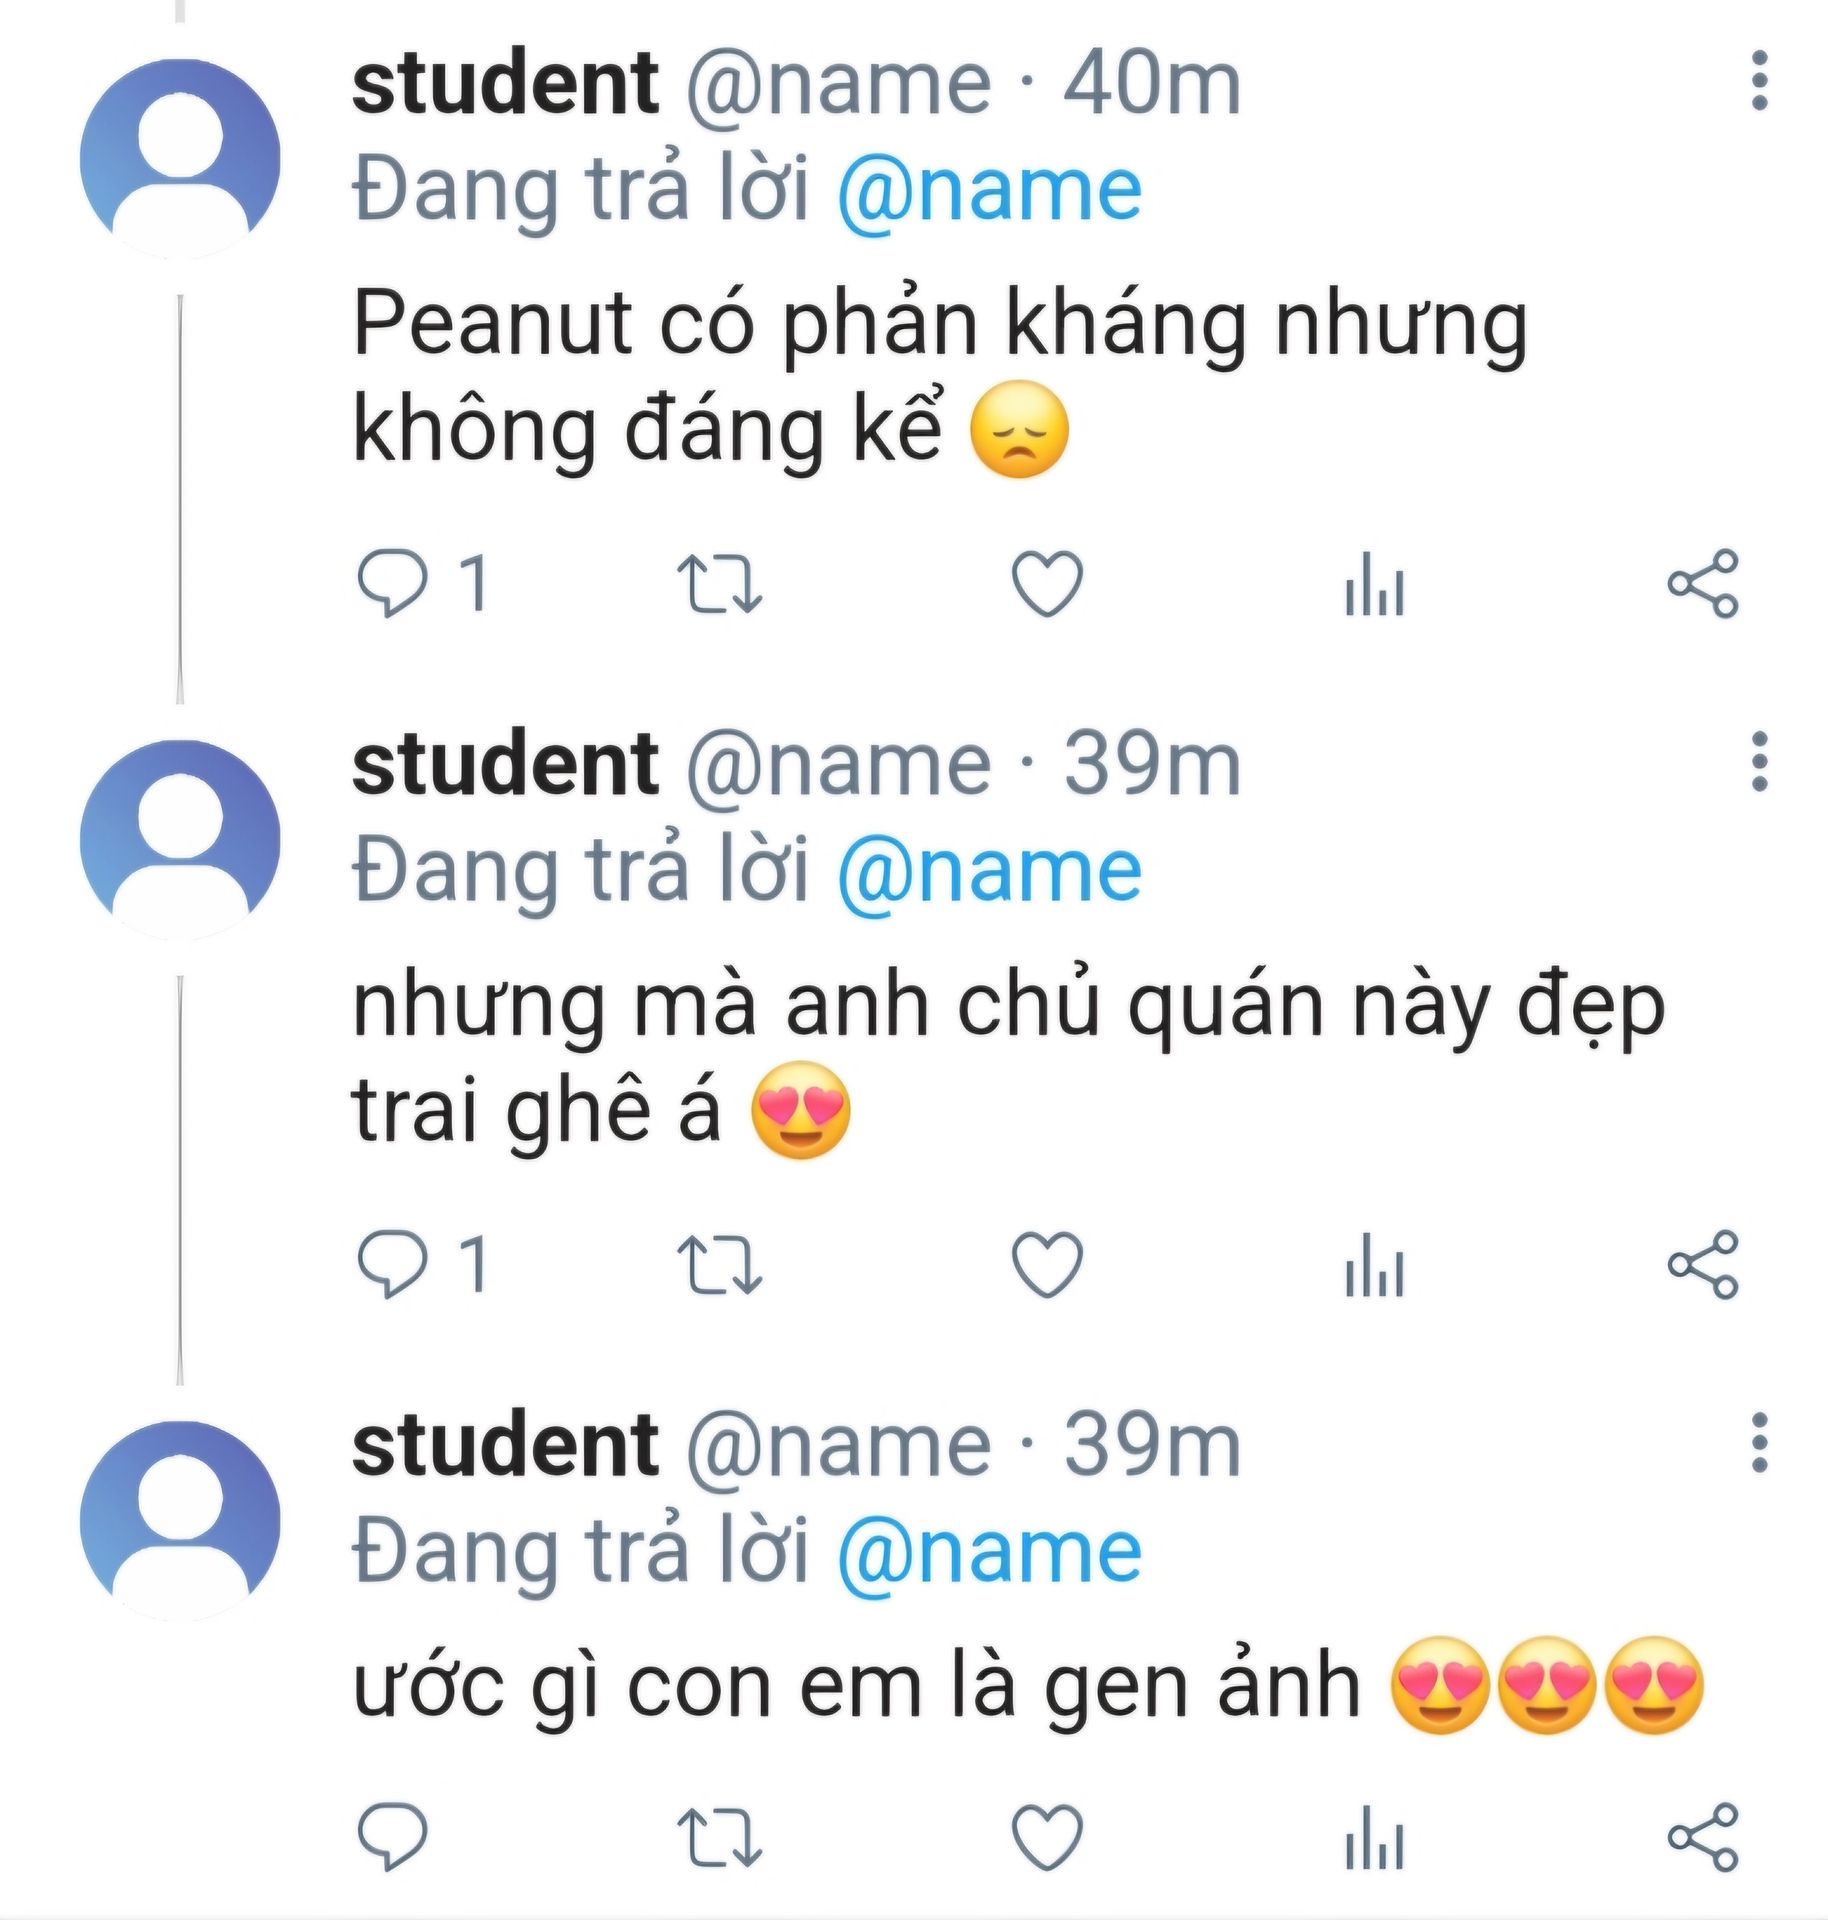Retweet the Peanut phản kháng tweet
This screenshot has width=1828, height=1920.
pos(719,583)
